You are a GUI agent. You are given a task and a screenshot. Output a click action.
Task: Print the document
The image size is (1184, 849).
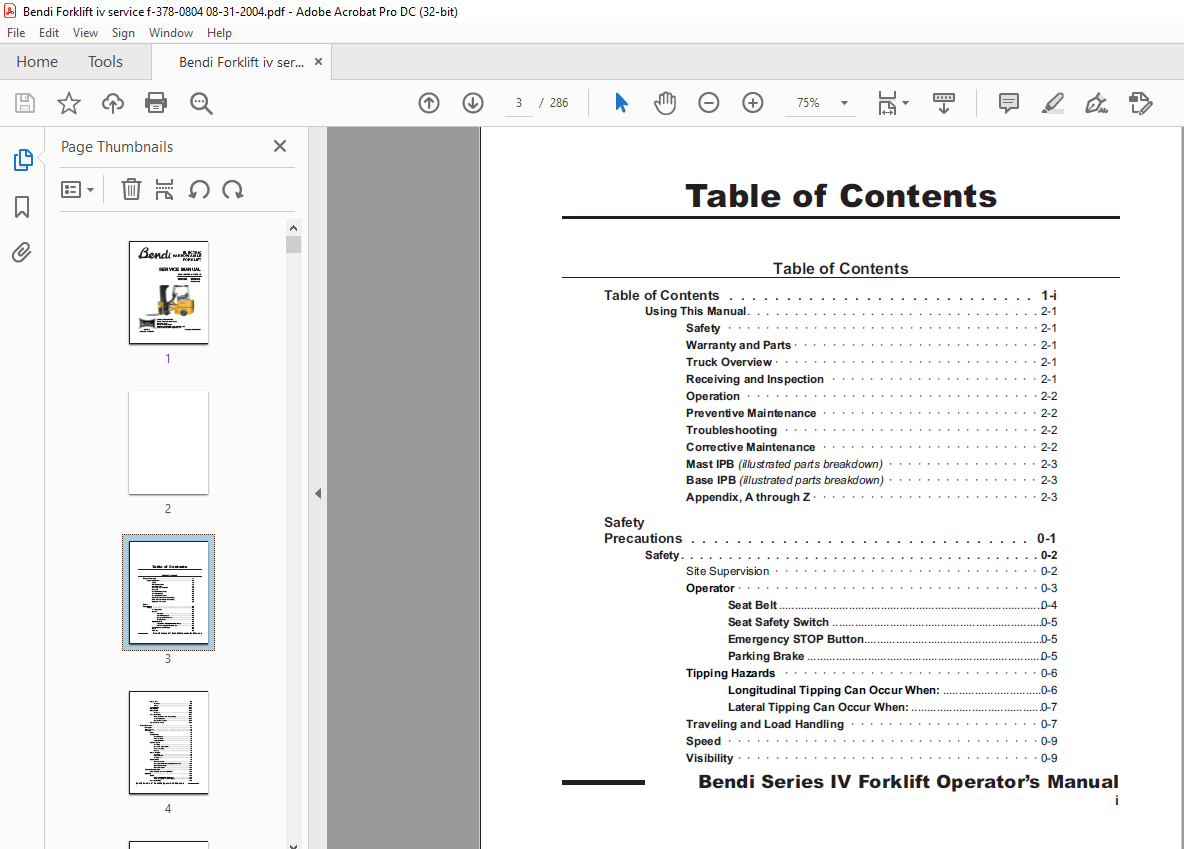coord(156,103)
